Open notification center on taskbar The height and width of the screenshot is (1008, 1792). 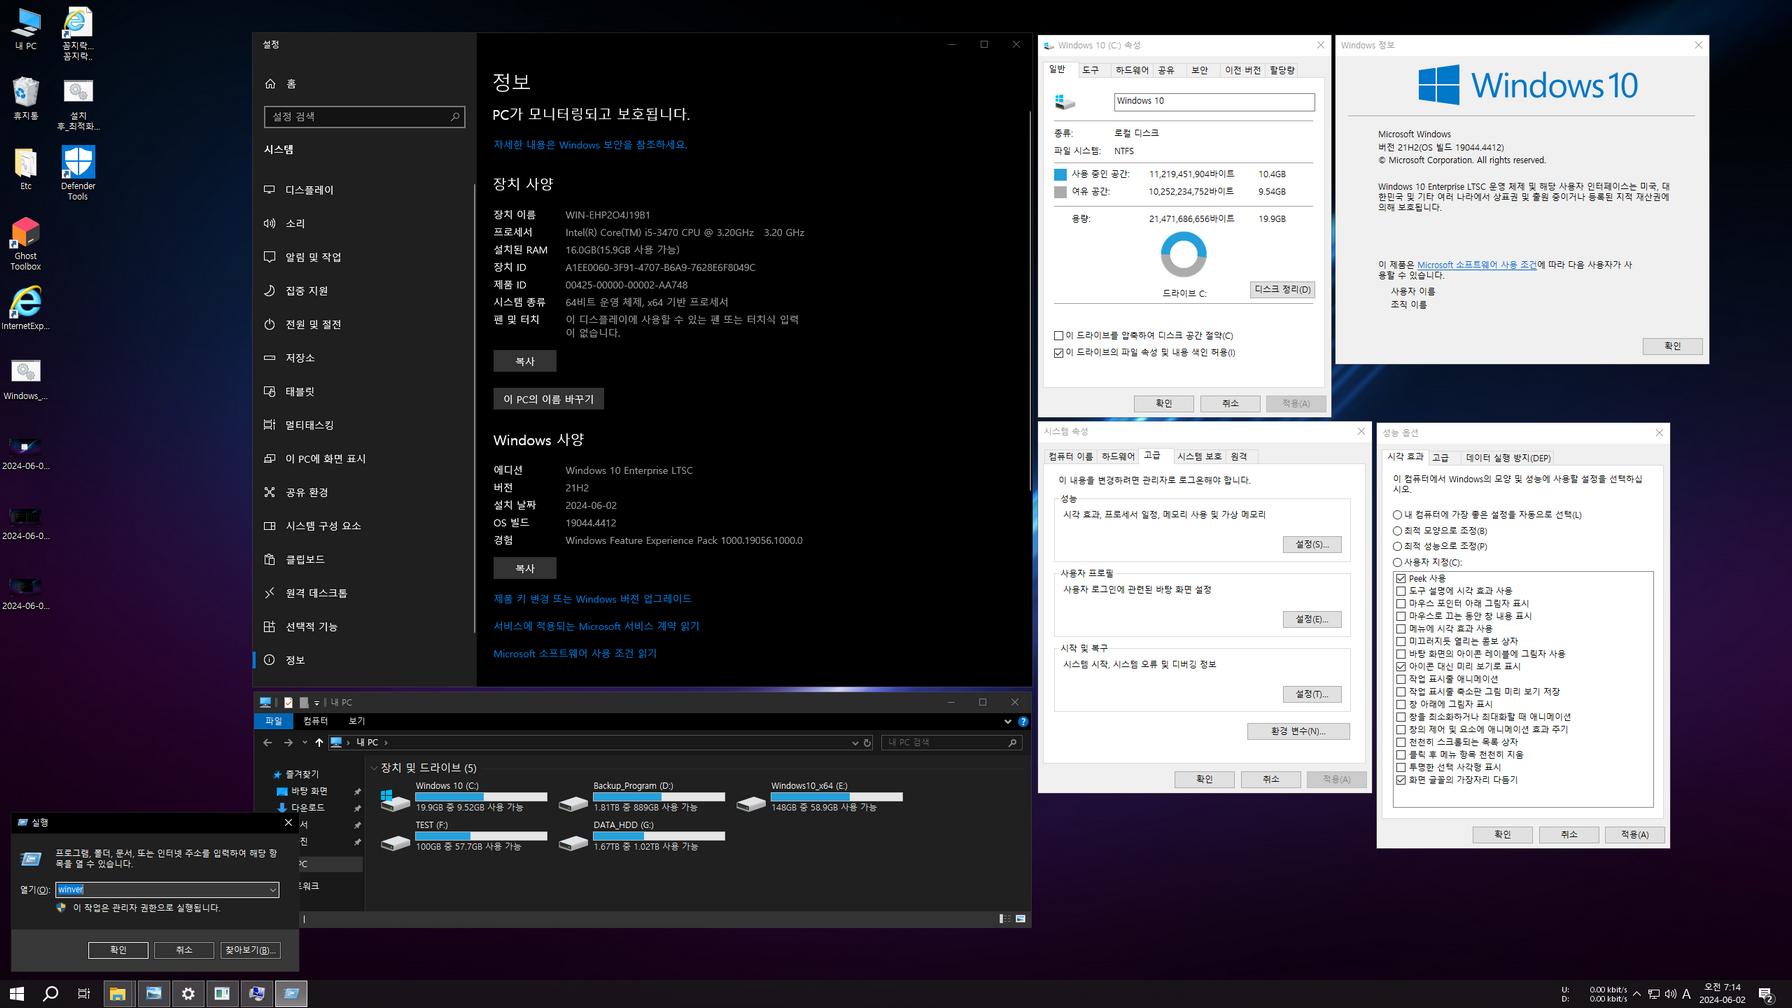1766,994
